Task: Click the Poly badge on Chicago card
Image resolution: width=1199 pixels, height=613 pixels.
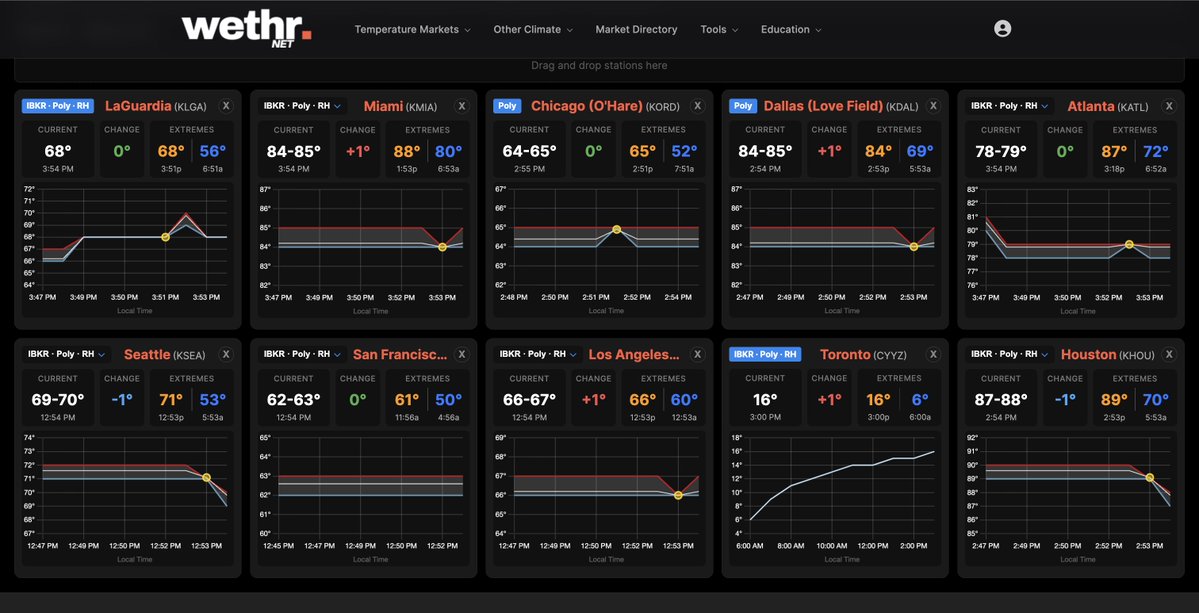Action: point(505,105)
